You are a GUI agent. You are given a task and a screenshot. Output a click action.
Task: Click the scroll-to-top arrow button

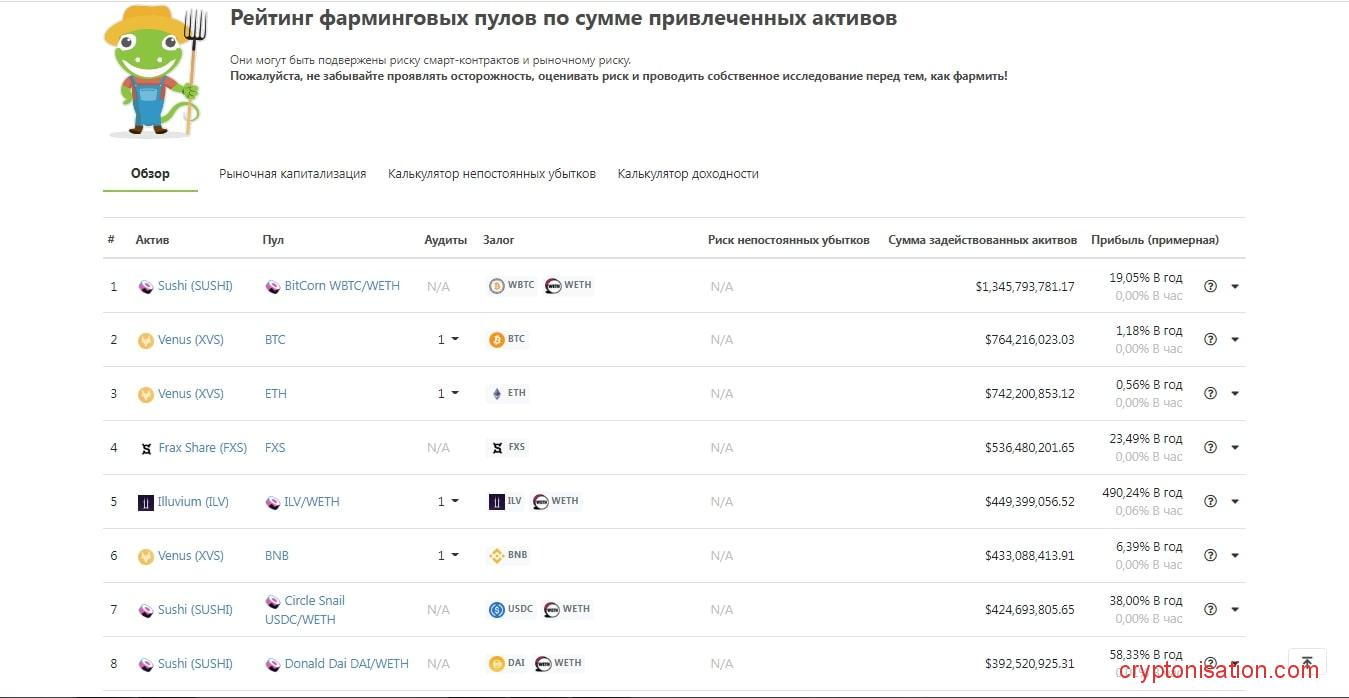(1307, 665)
